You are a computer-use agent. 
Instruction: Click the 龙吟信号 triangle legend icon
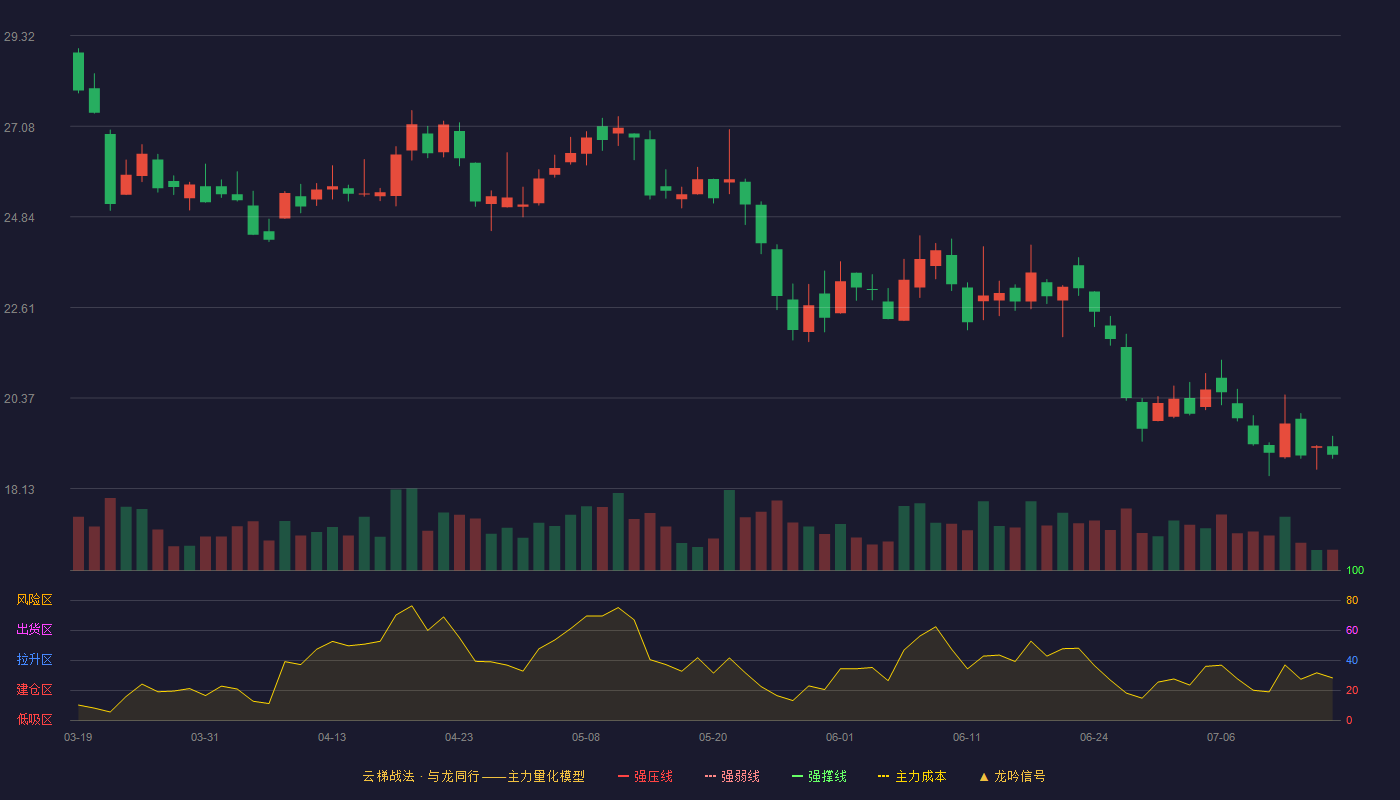pyautogui.click(x=983, y=776)
